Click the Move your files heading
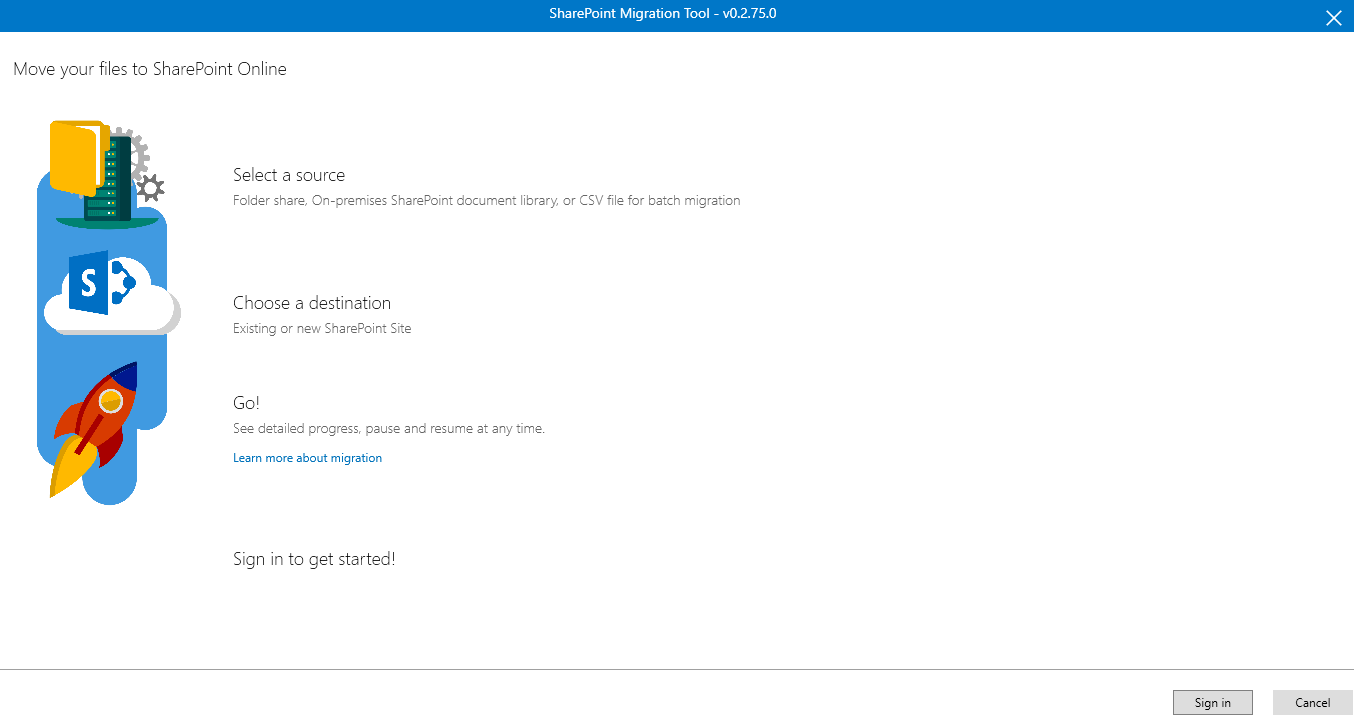The image size is (1354, 724). point(149,68)
